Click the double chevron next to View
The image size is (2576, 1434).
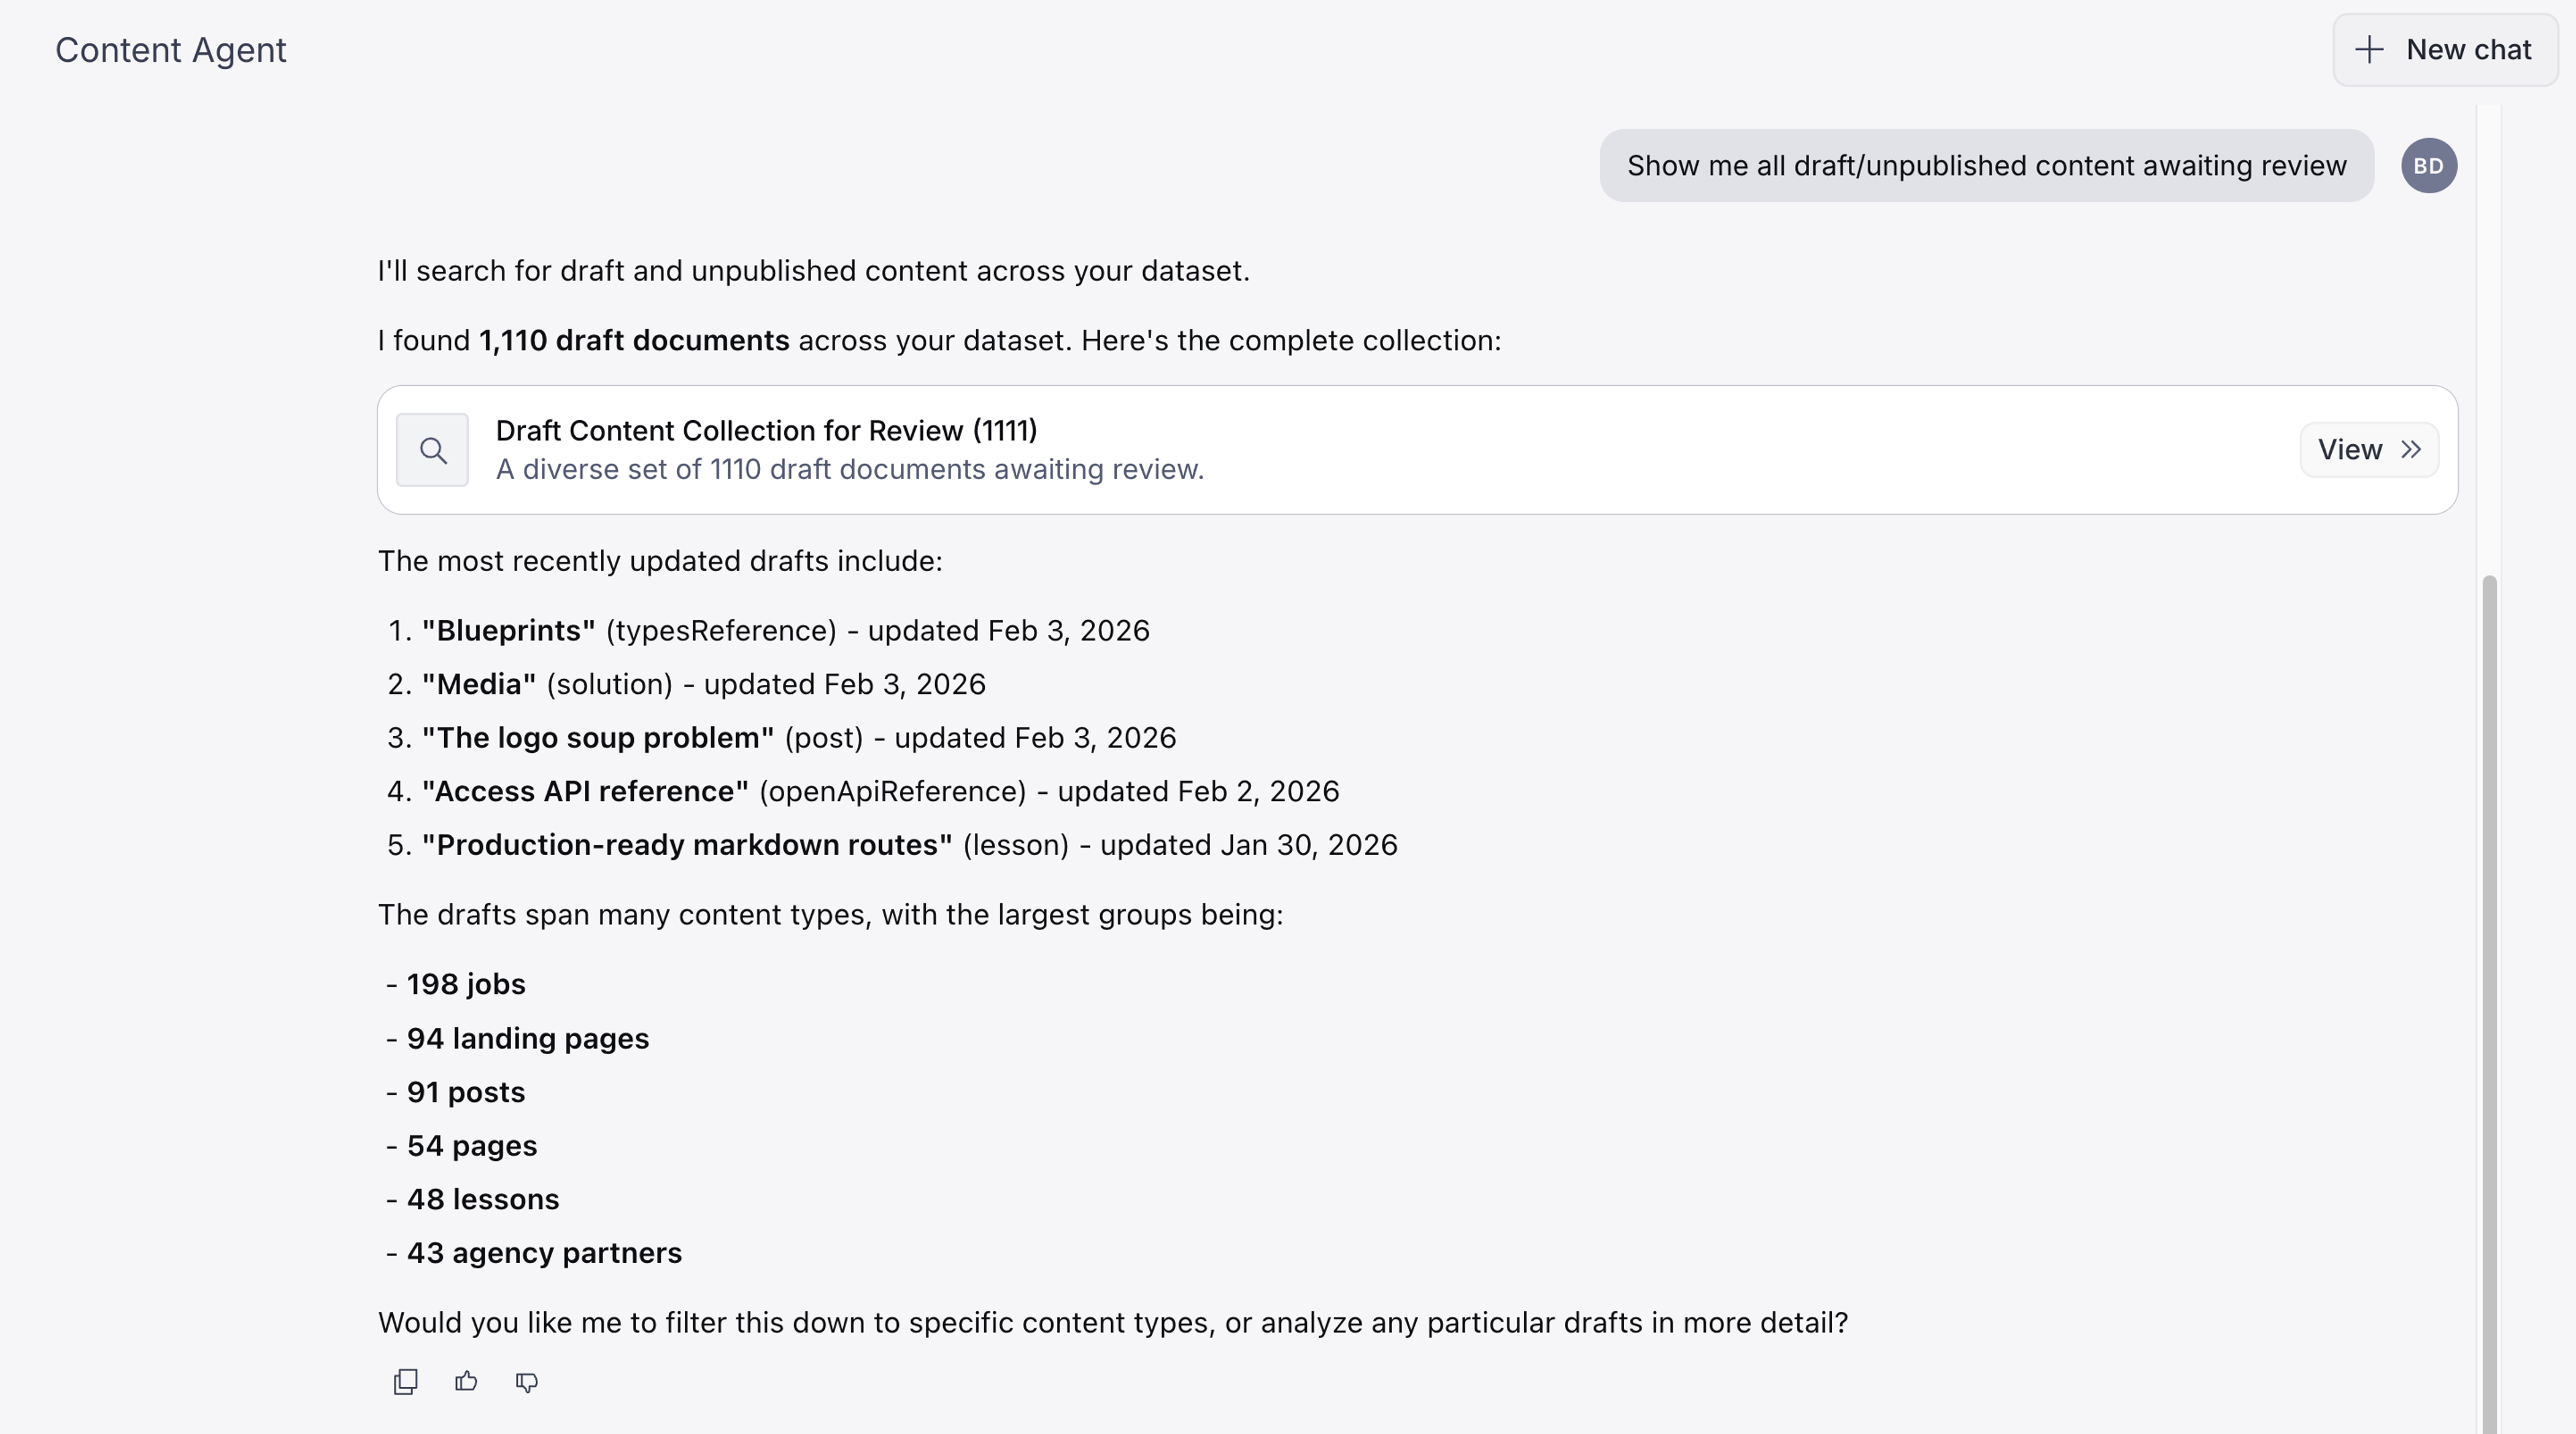2411,450
